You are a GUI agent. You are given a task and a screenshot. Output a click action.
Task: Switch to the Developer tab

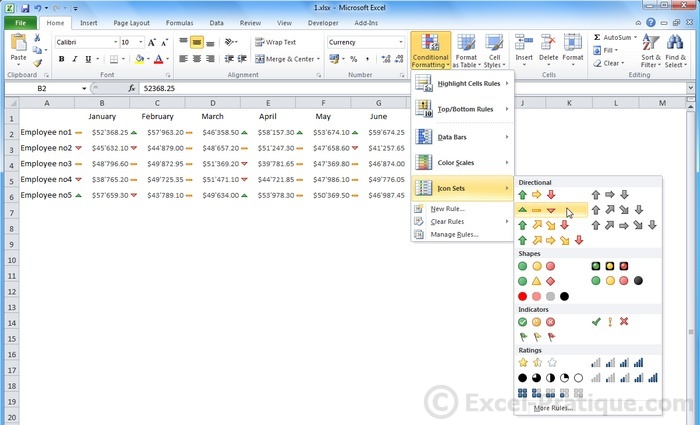(323, 23)
